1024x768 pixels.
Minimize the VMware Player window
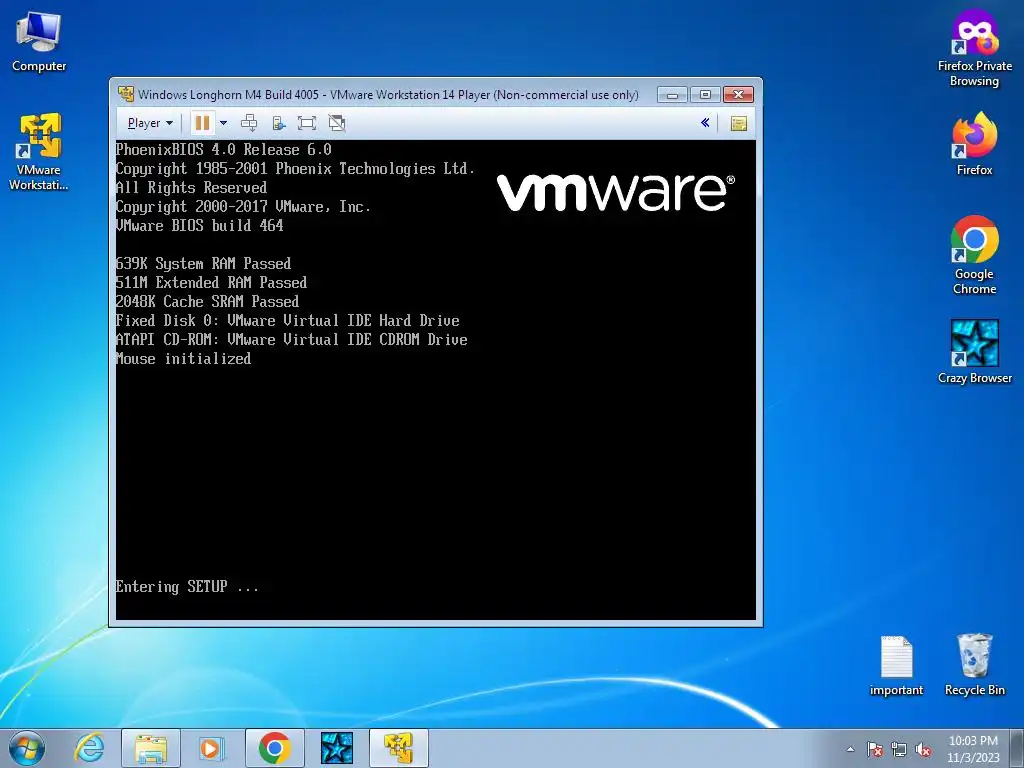pyautogui.click(x=672, y=95)
